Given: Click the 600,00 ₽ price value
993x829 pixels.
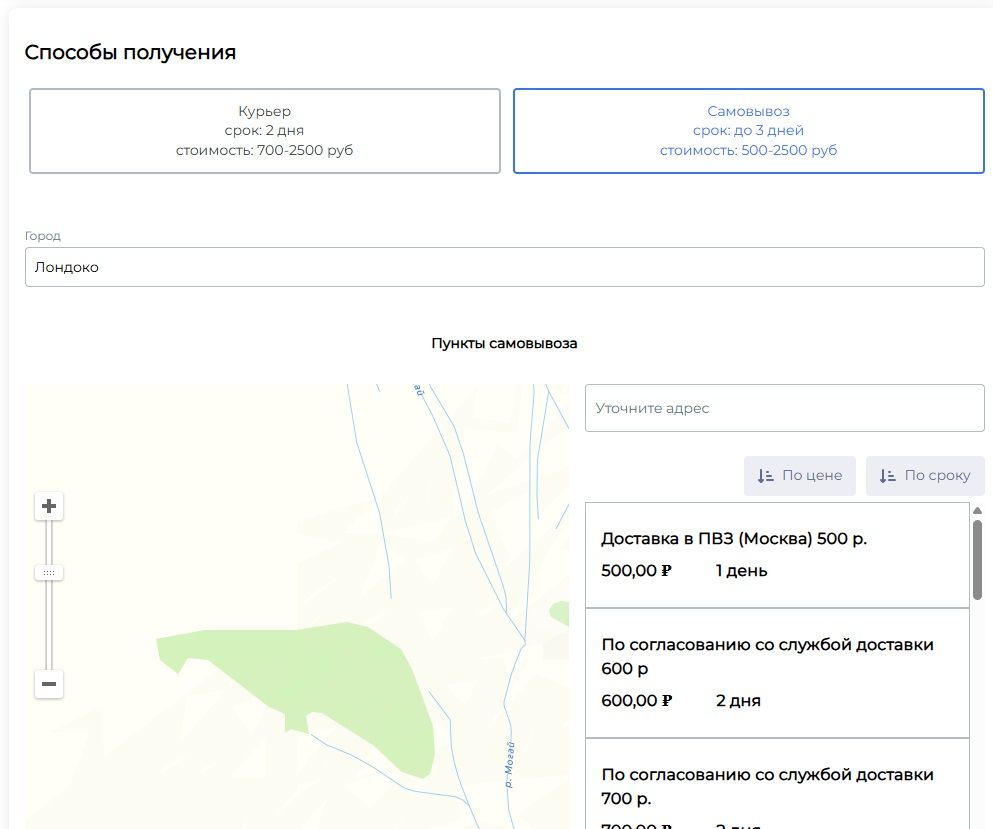Looking at the screenshot, I should pyautogui.click(x=636, y=700).
